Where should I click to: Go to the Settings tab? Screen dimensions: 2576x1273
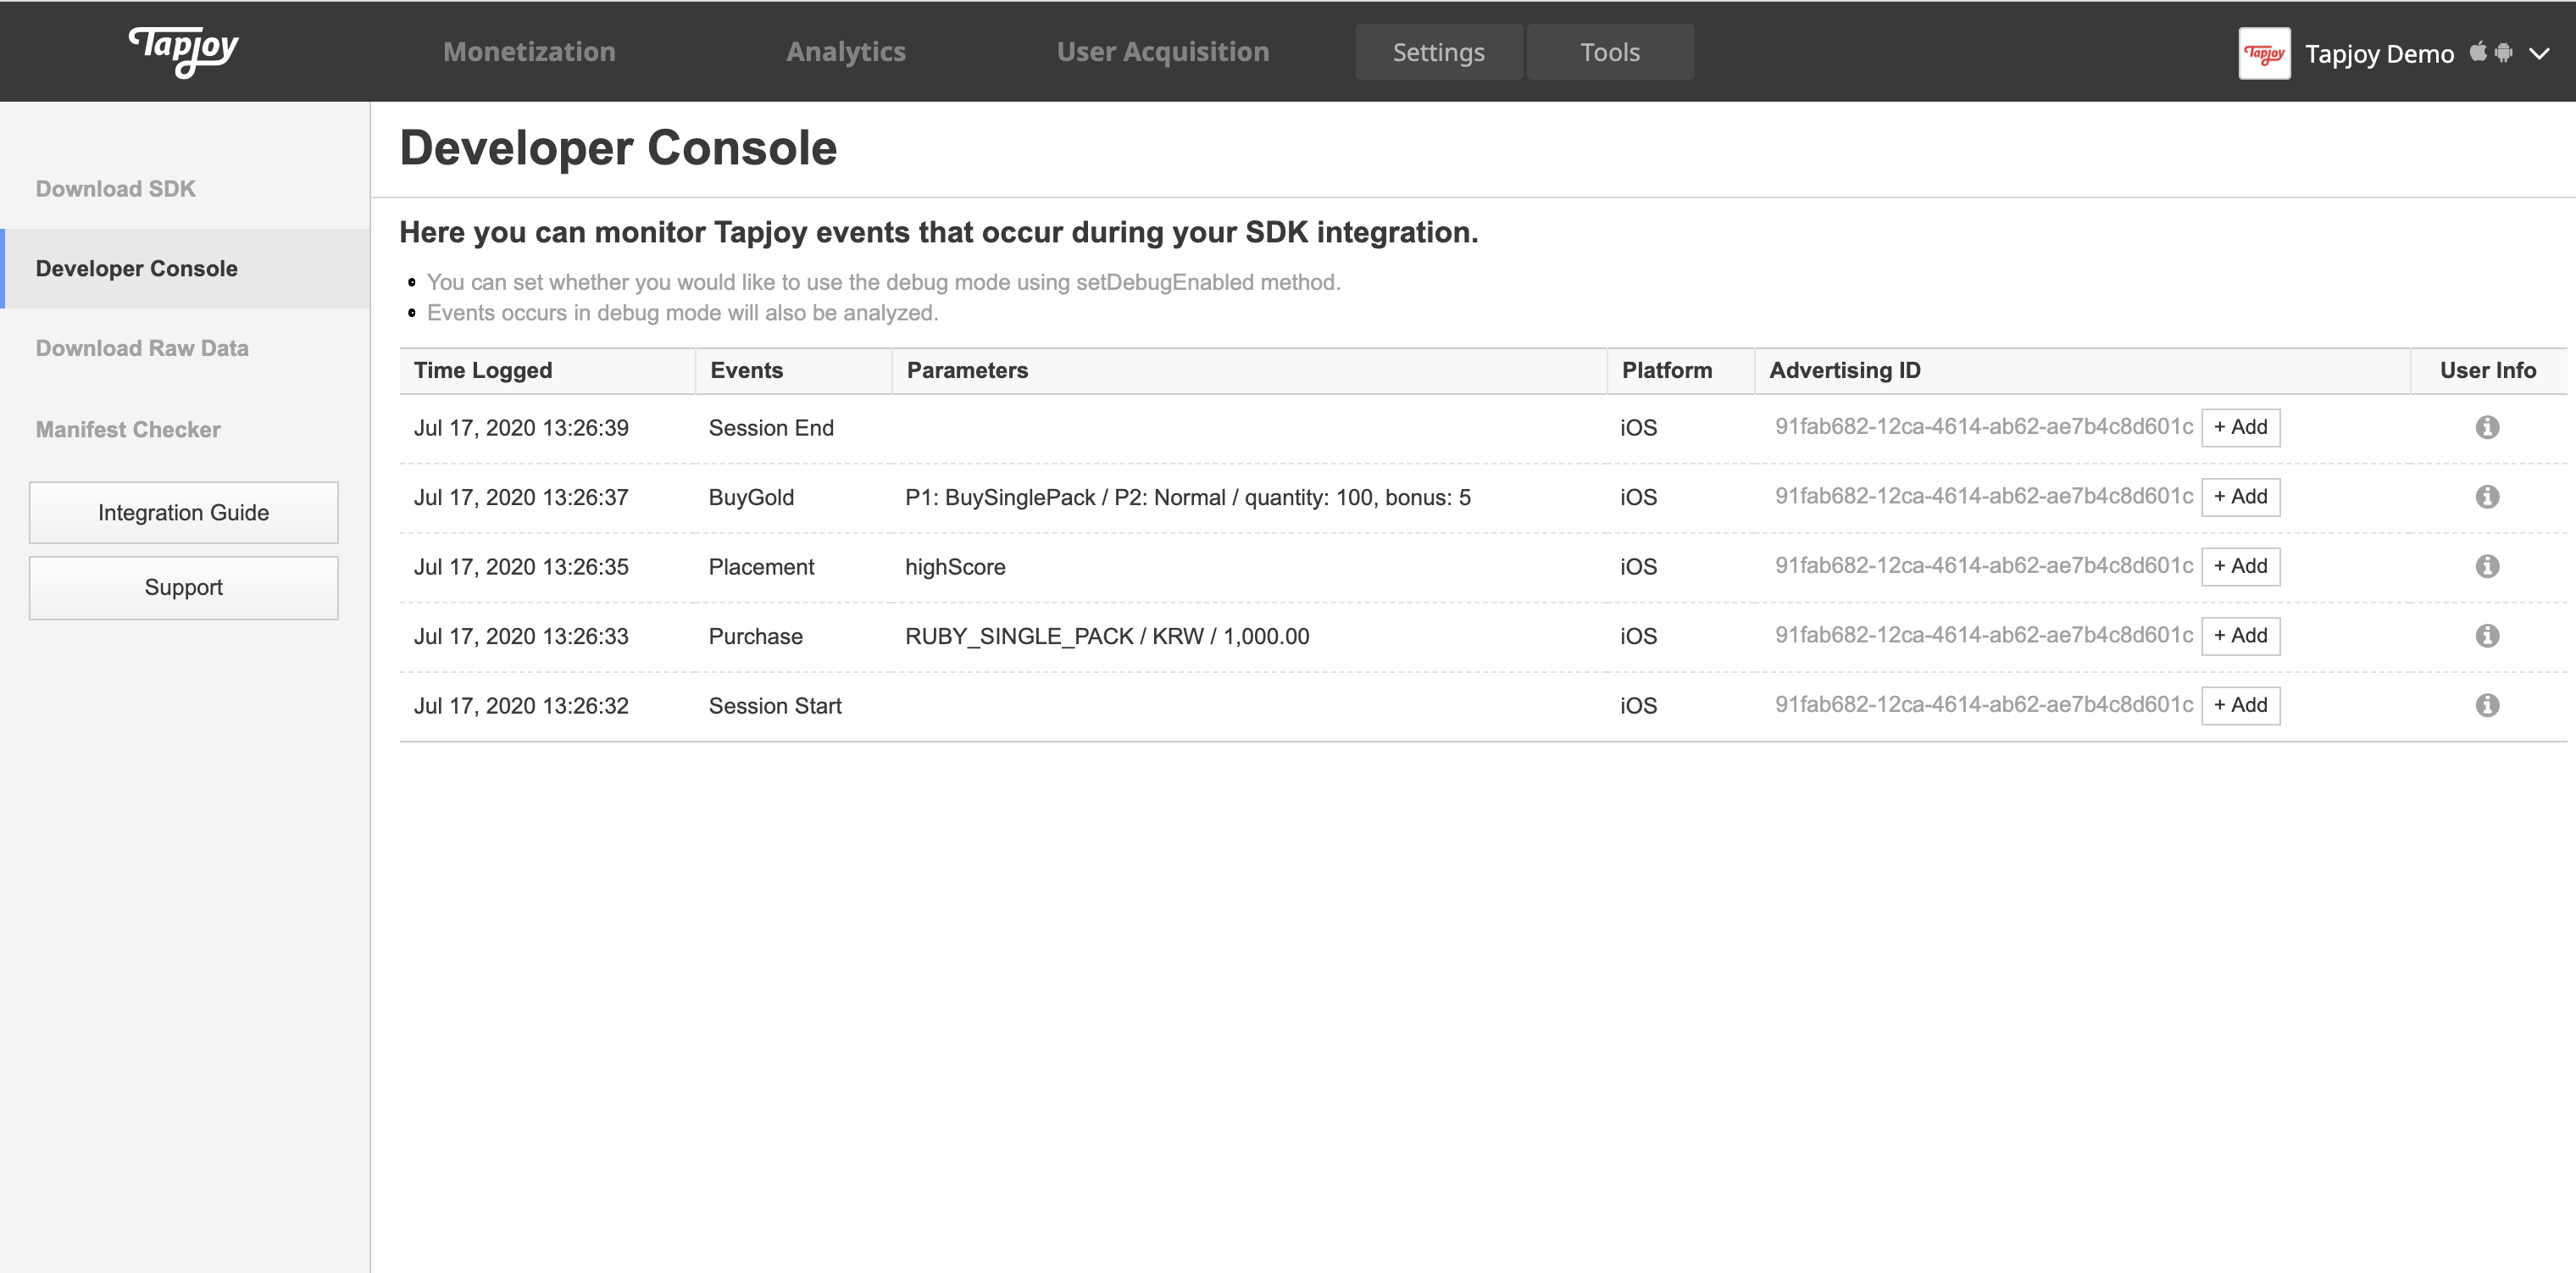[x=1439, y=52]
